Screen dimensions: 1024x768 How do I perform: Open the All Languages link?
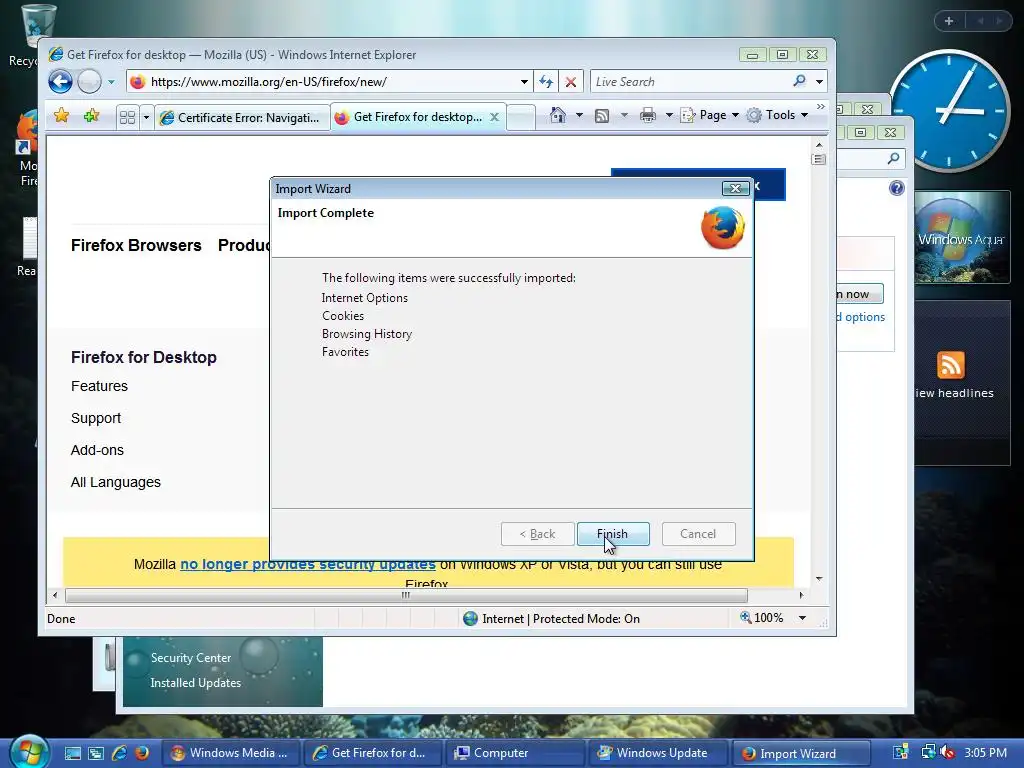pyautogui.click(x=116, y=482)
